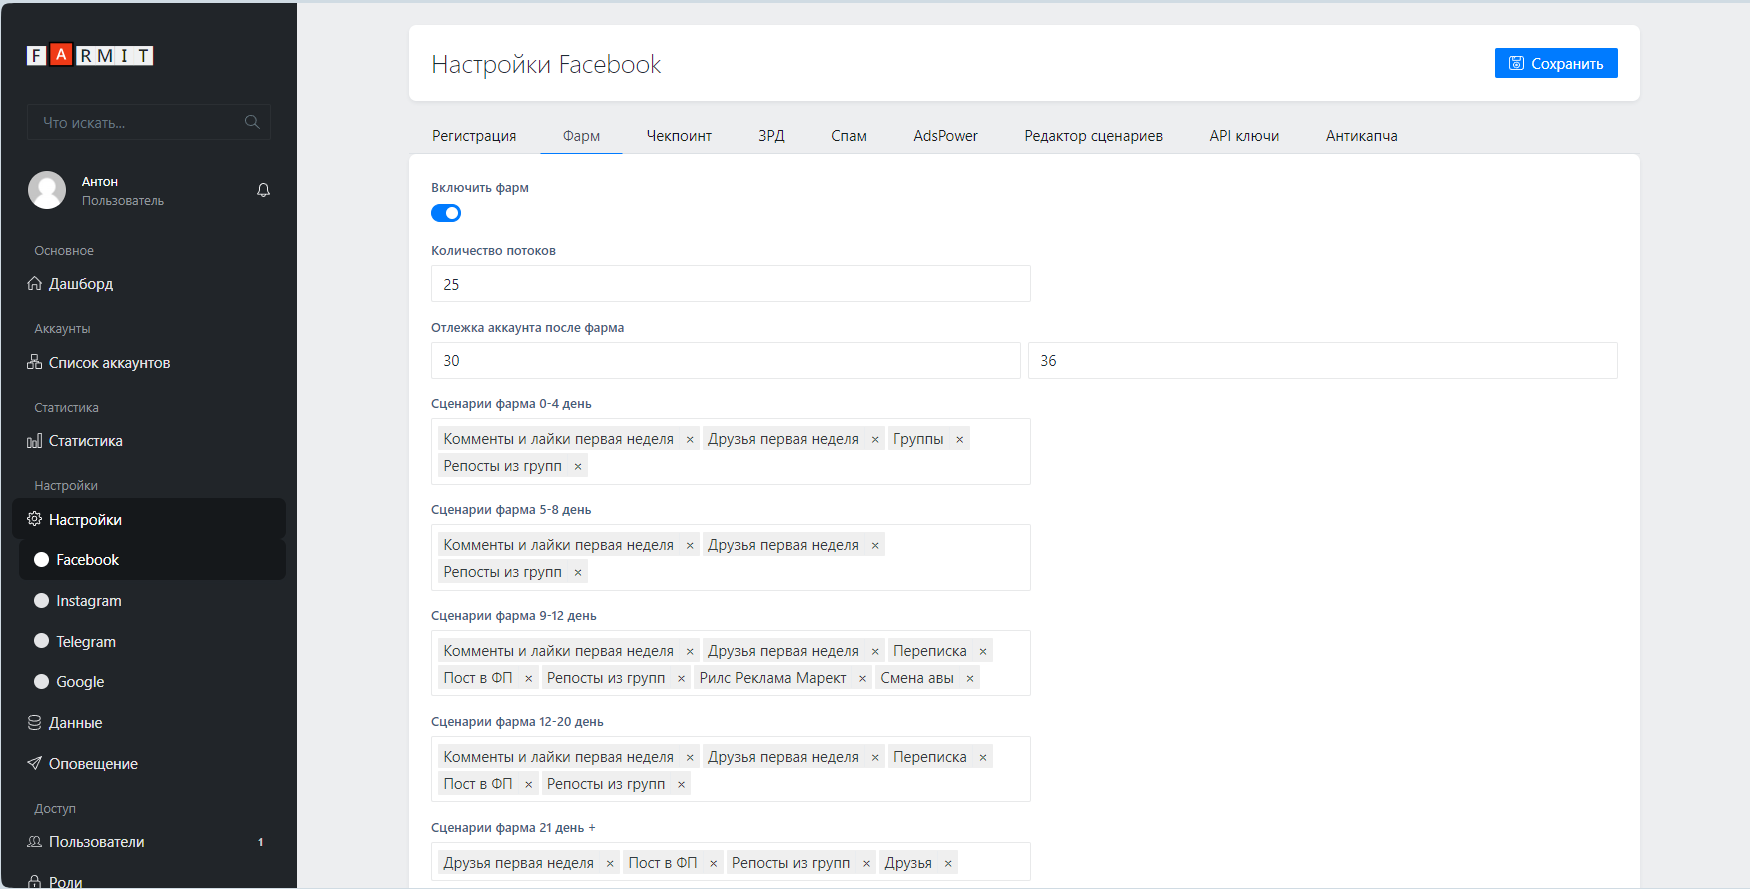Open notifications bell icon
This screenshot has width=1750, height=889.
click(x=263, y=190)
